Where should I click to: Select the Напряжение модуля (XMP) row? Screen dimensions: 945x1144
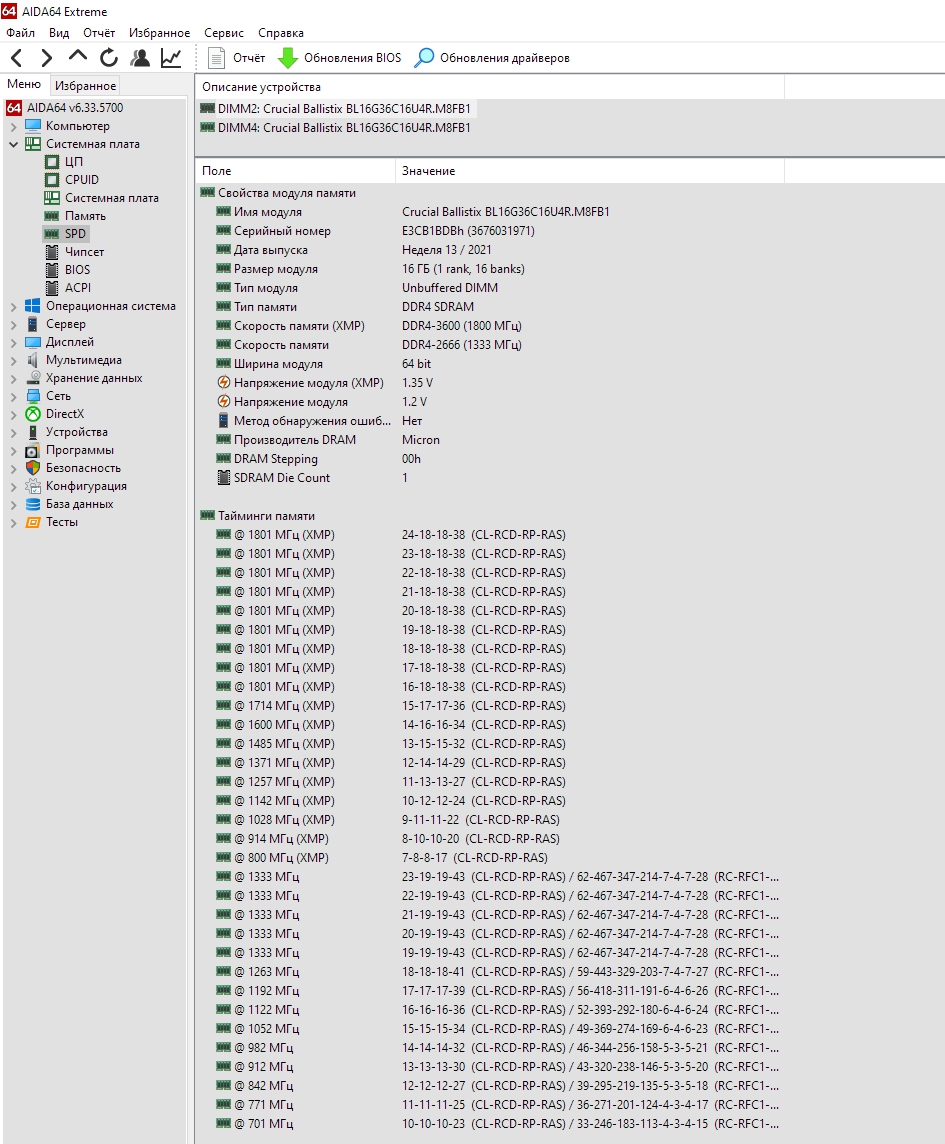coord(489,383)
